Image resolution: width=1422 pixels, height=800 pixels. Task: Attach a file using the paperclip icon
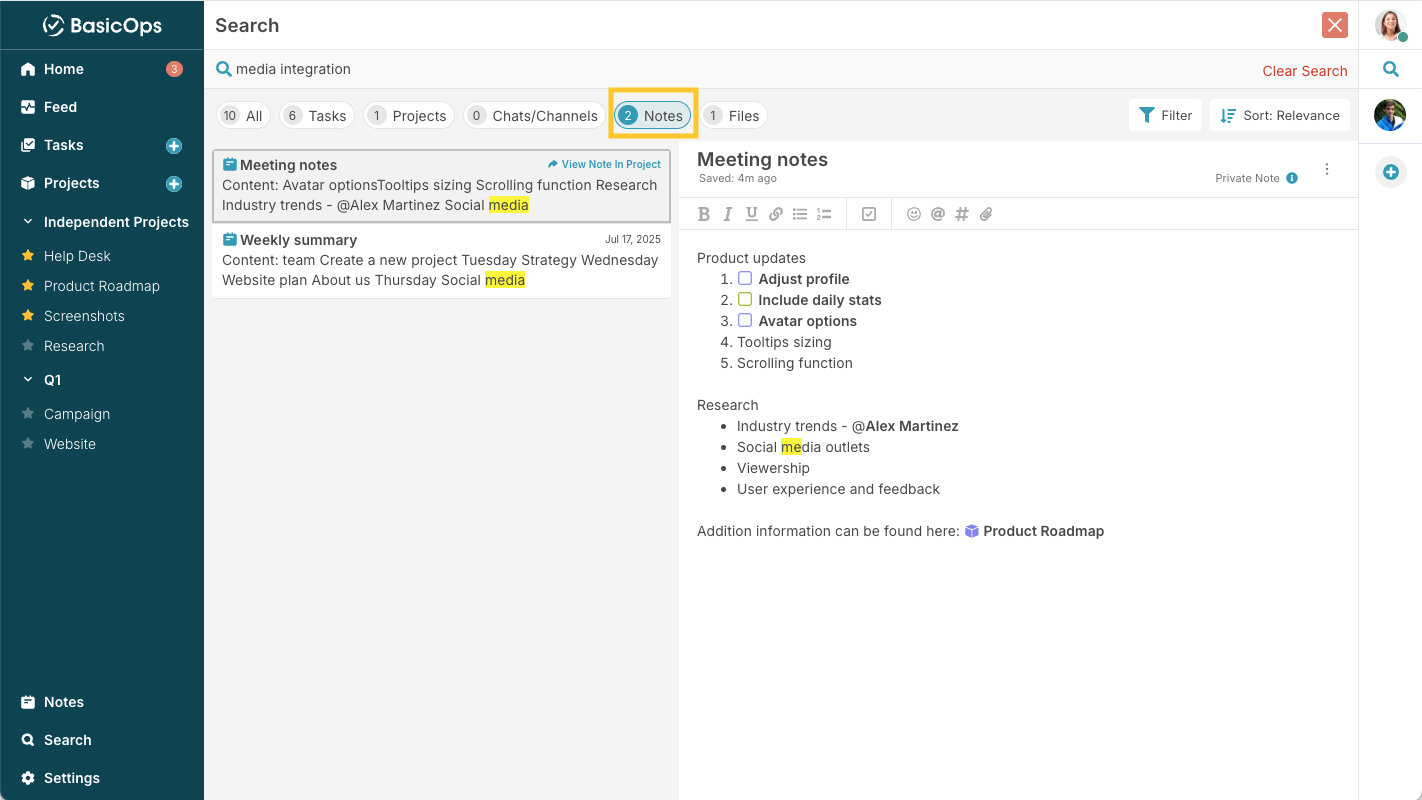(986, 214)
